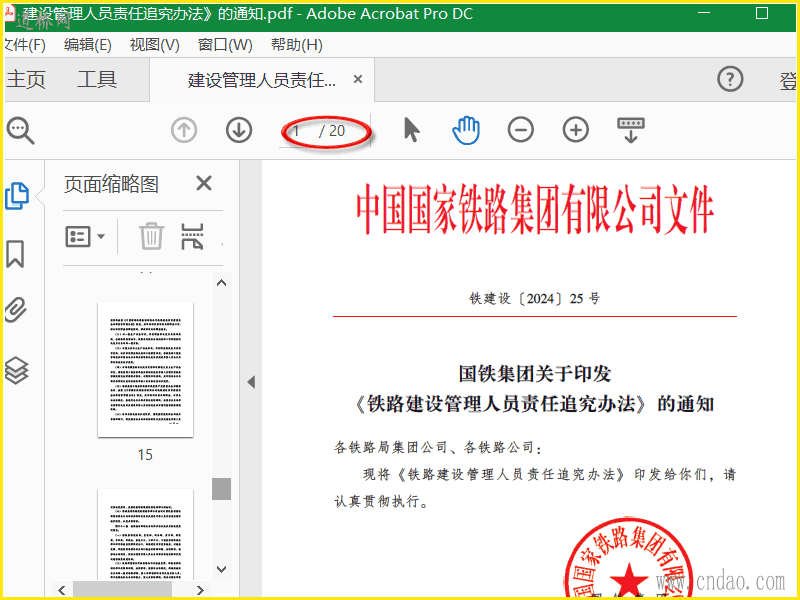This screenshot has width=800, height=600.
Task: Click the find text magnifier icon
Action: tap(20, 131)
